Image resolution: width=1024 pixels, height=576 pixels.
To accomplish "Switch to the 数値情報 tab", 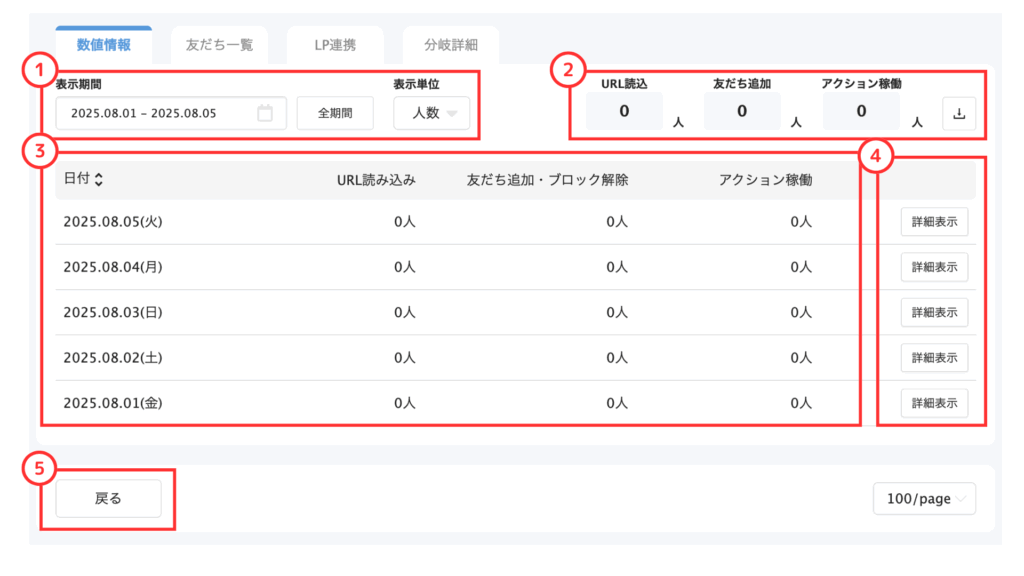I will click(x=104, y=44).
